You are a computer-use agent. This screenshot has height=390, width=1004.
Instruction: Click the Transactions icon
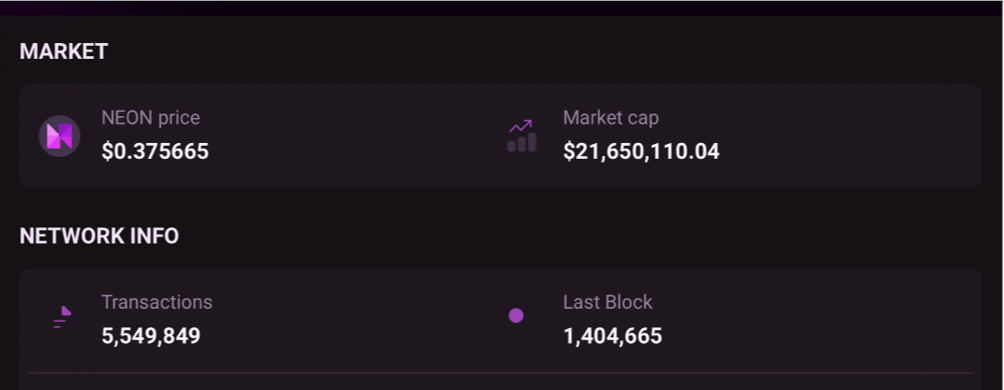click(x=62, y=317)
